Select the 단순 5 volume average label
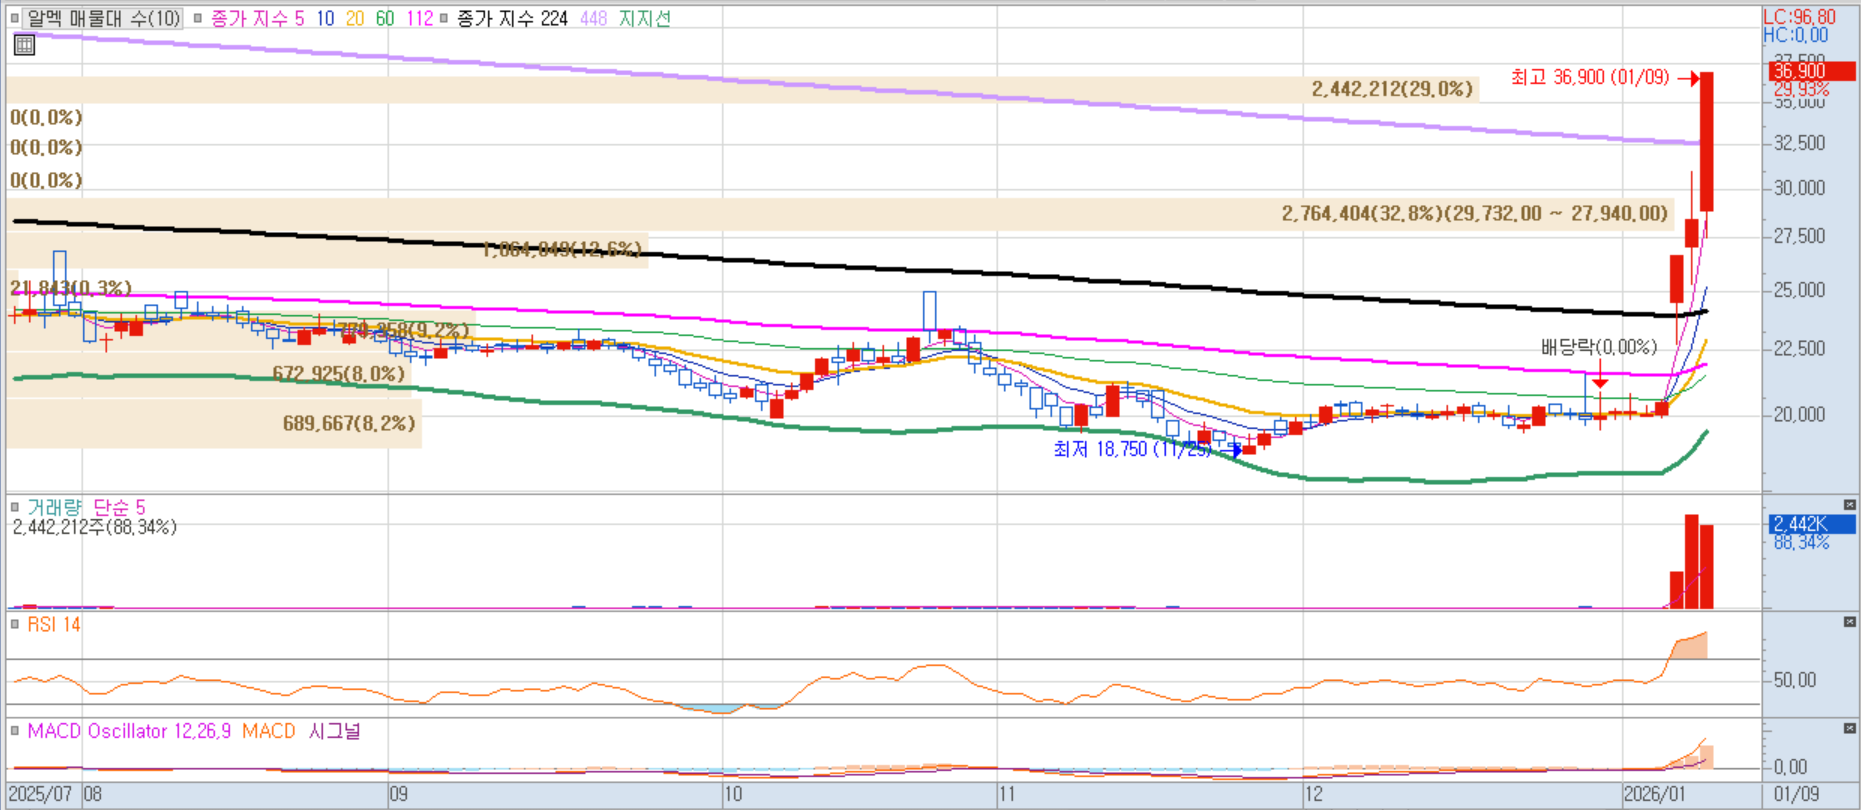 [119, 507]
